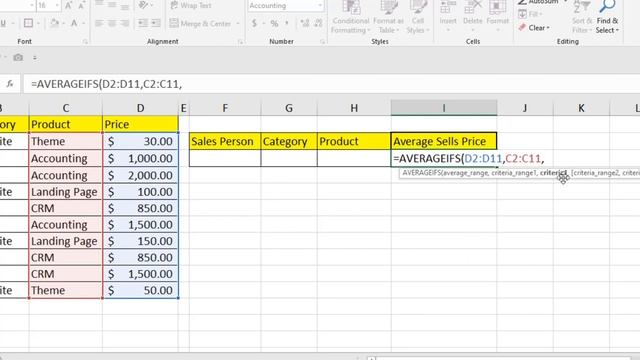
Task: Click the Average Sells Price header cell
Action: pos(444,141)
